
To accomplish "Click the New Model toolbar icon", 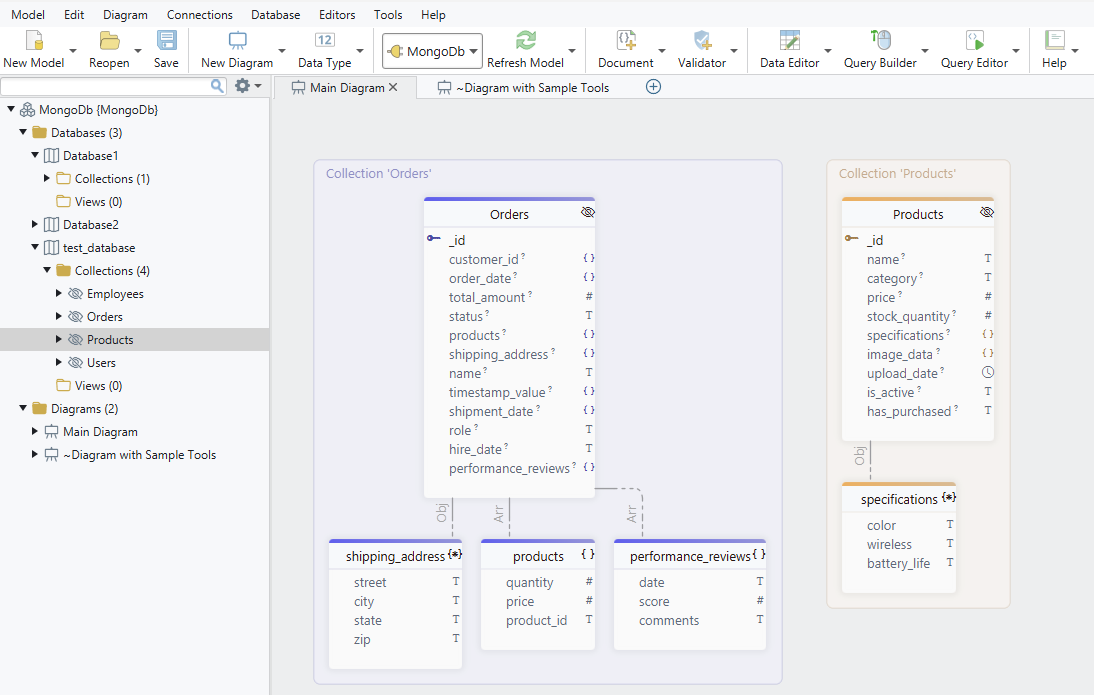I will (x=34, y=40).
